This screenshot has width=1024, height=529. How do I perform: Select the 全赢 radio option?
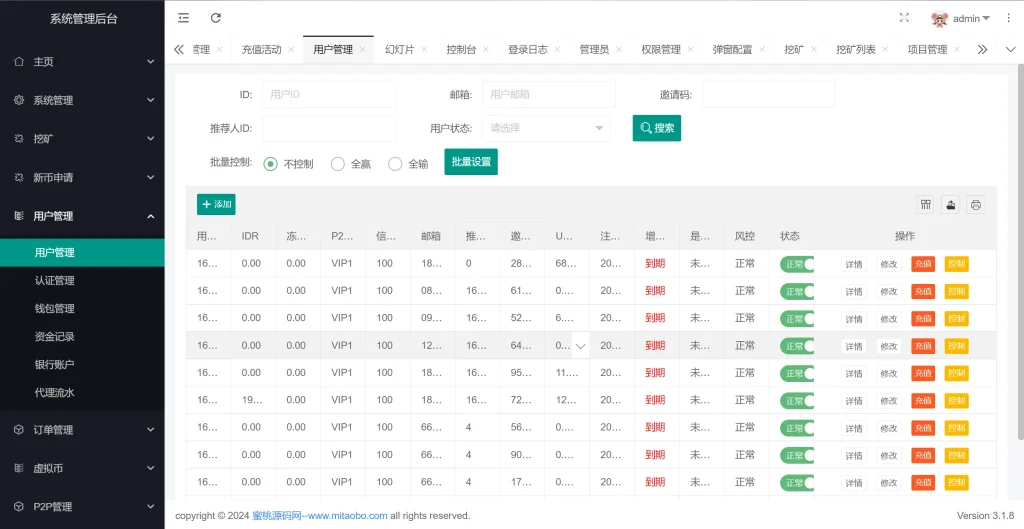[x=338, y=164]
